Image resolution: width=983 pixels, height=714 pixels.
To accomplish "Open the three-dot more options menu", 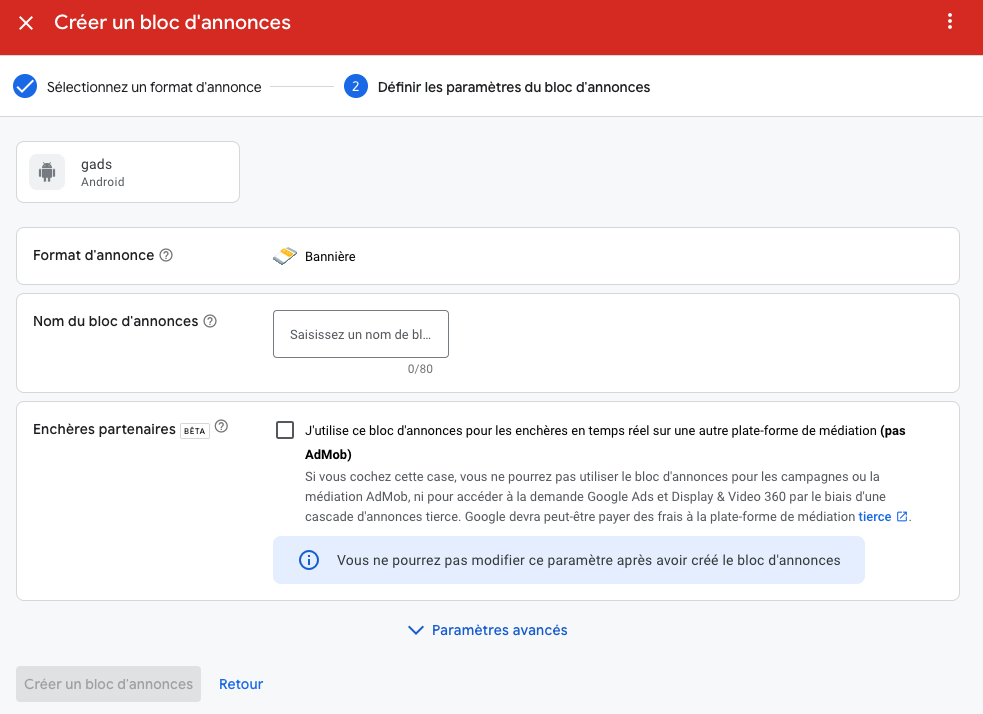I will [950, 21].
